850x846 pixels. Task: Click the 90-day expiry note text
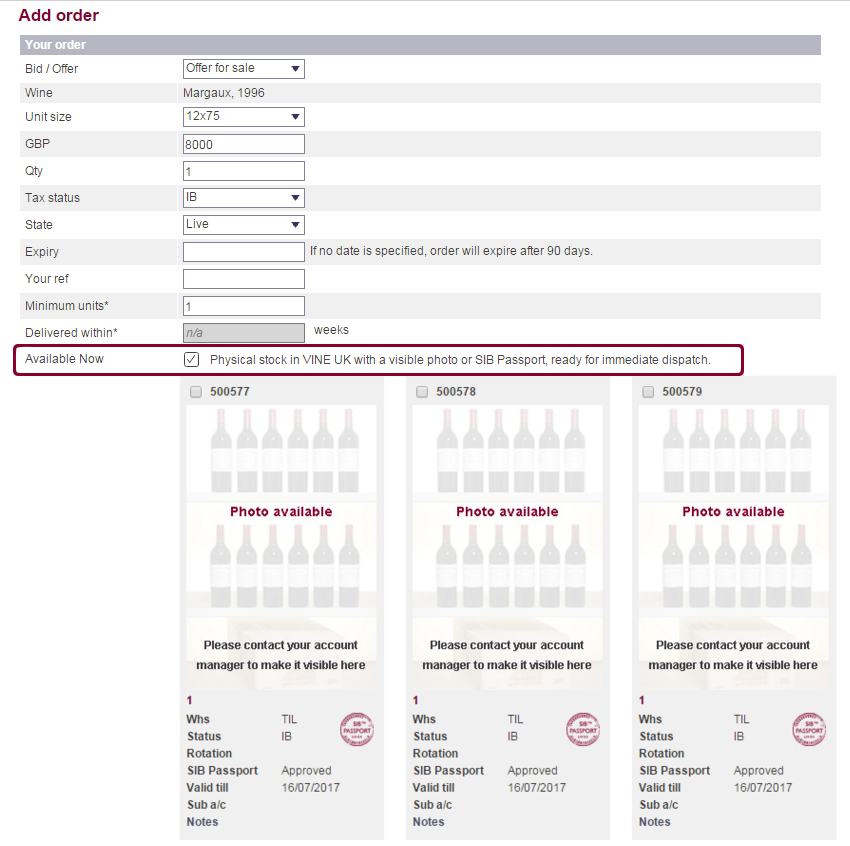[x=451, y=251]
